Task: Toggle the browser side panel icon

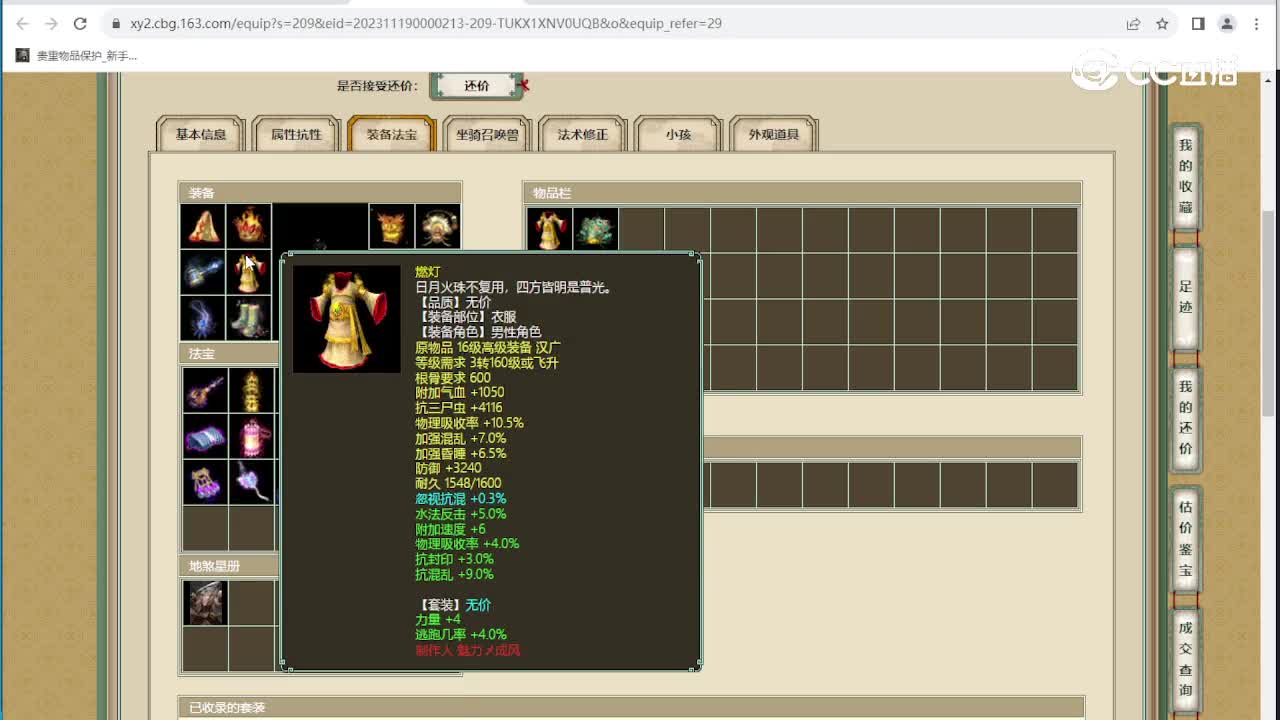Action: pyautogui.click(x=1198, y=24)
